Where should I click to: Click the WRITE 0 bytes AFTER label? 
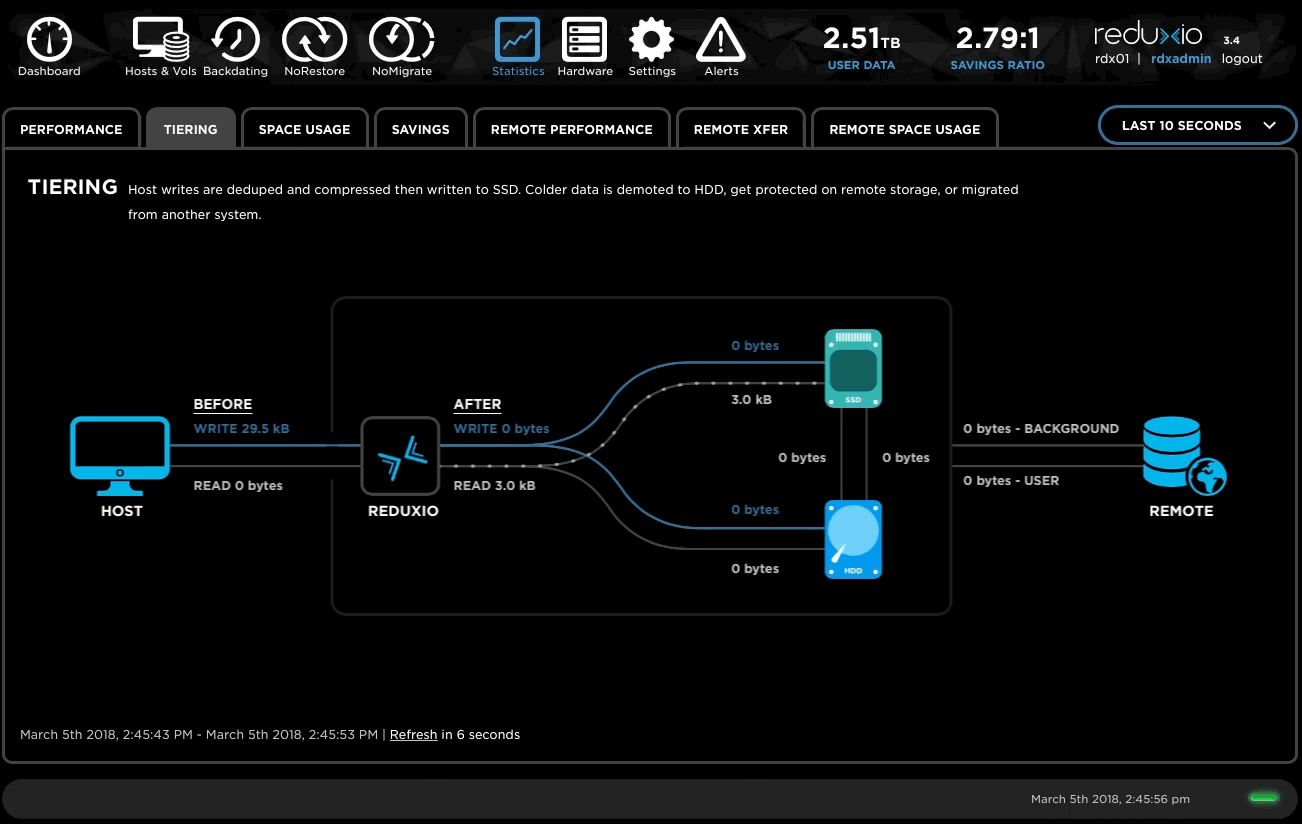[502, 428]
